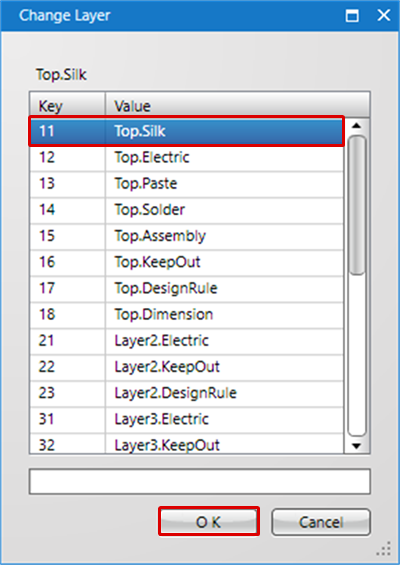Select the Layer3.Electric row

(x=187, y=420)
